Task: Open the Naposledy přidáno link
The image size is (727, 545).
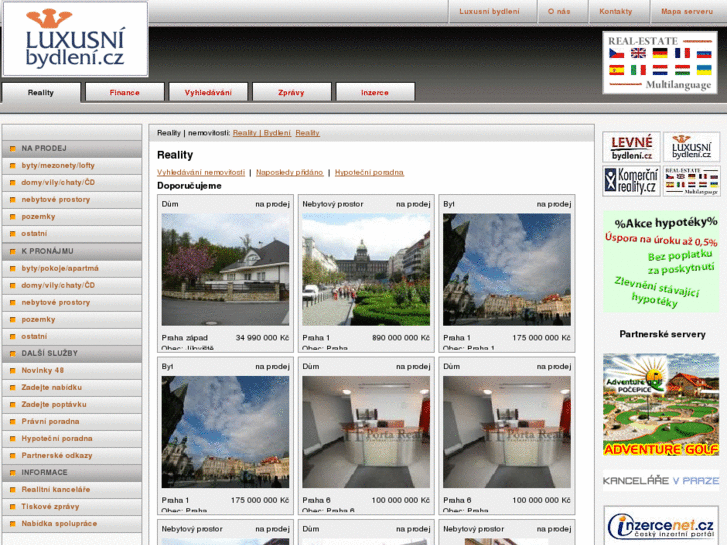Action: pyautogui.click(x=289, y=172)
